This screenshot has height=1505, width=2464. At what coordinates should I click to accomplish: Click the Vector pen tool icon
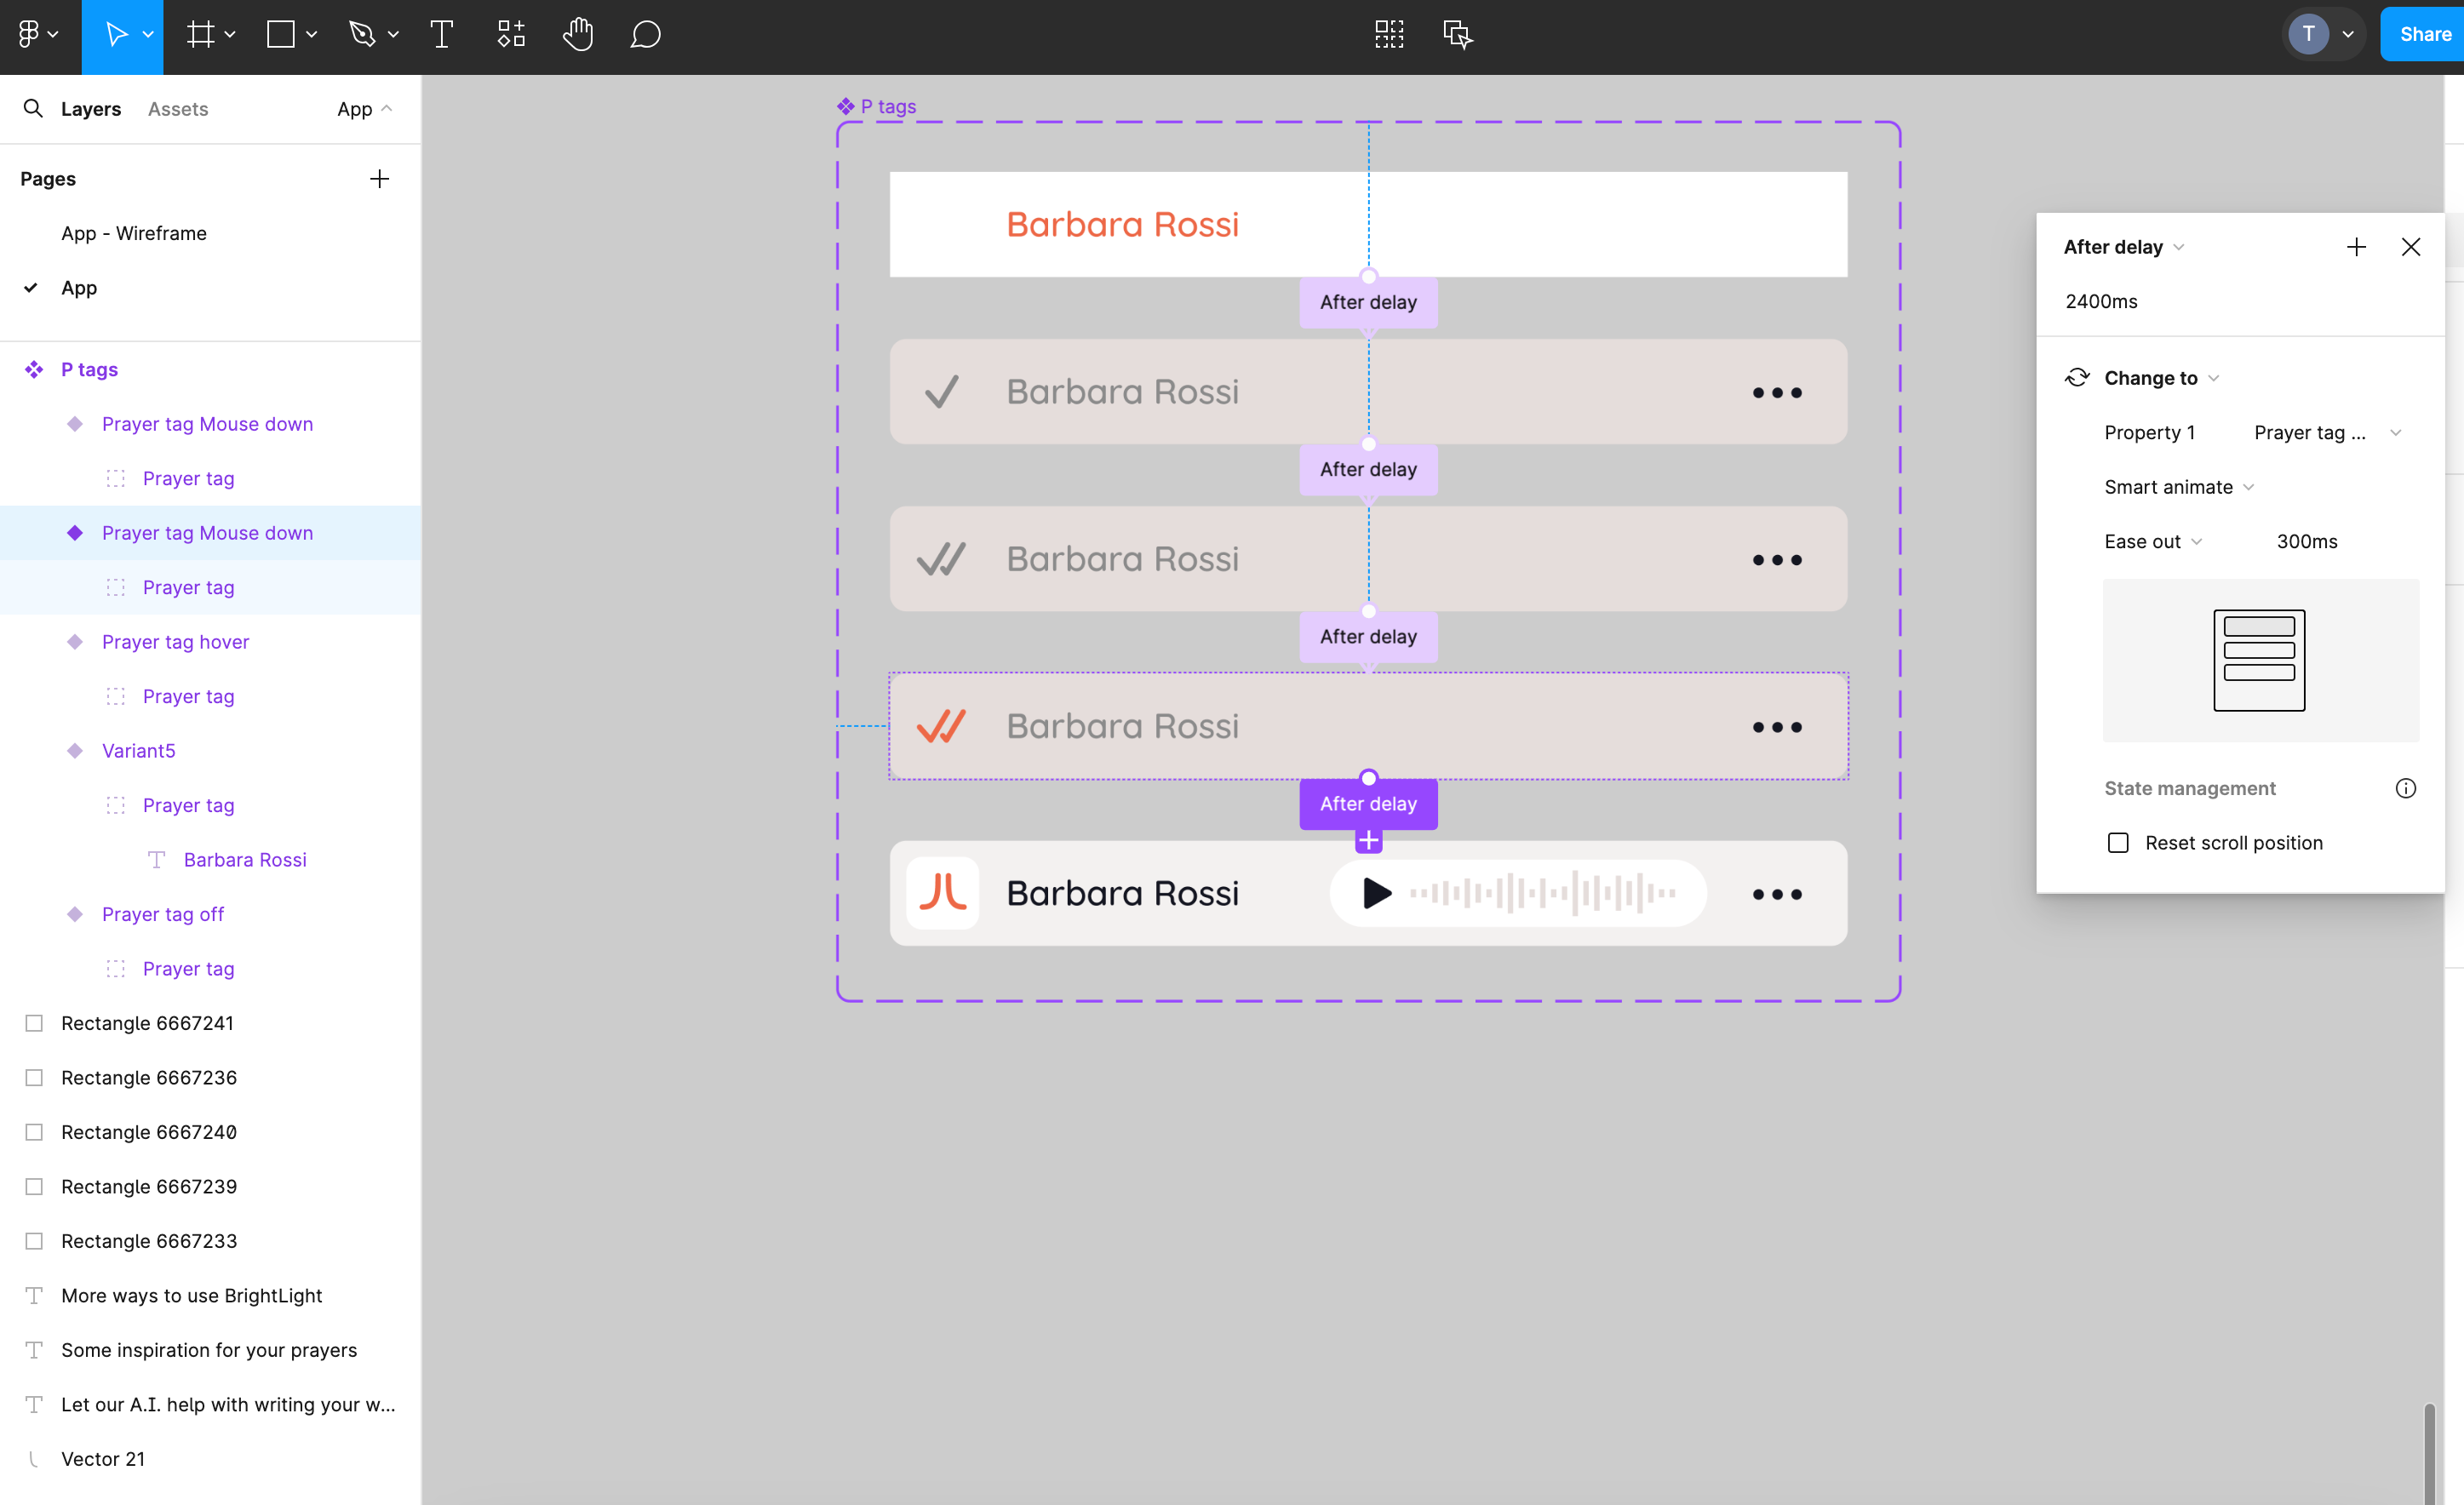[359, 33]
